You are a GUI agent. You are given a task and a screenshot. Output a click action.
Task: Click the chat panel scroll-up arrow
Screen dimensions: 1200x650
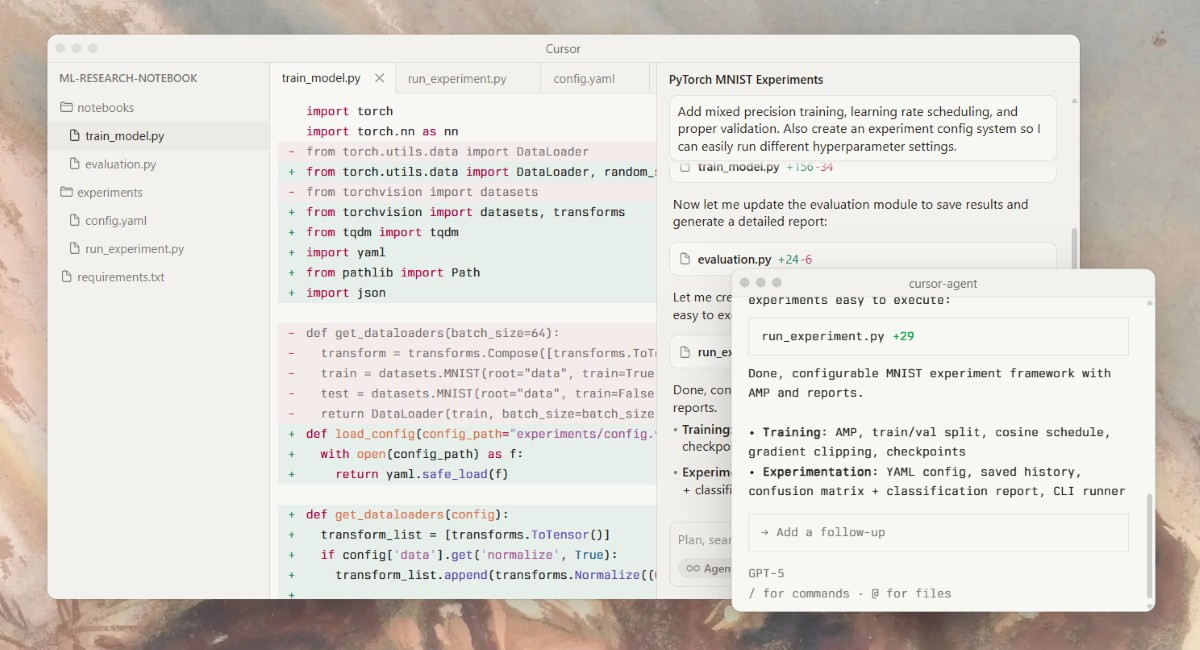(x=1074, y=101)
